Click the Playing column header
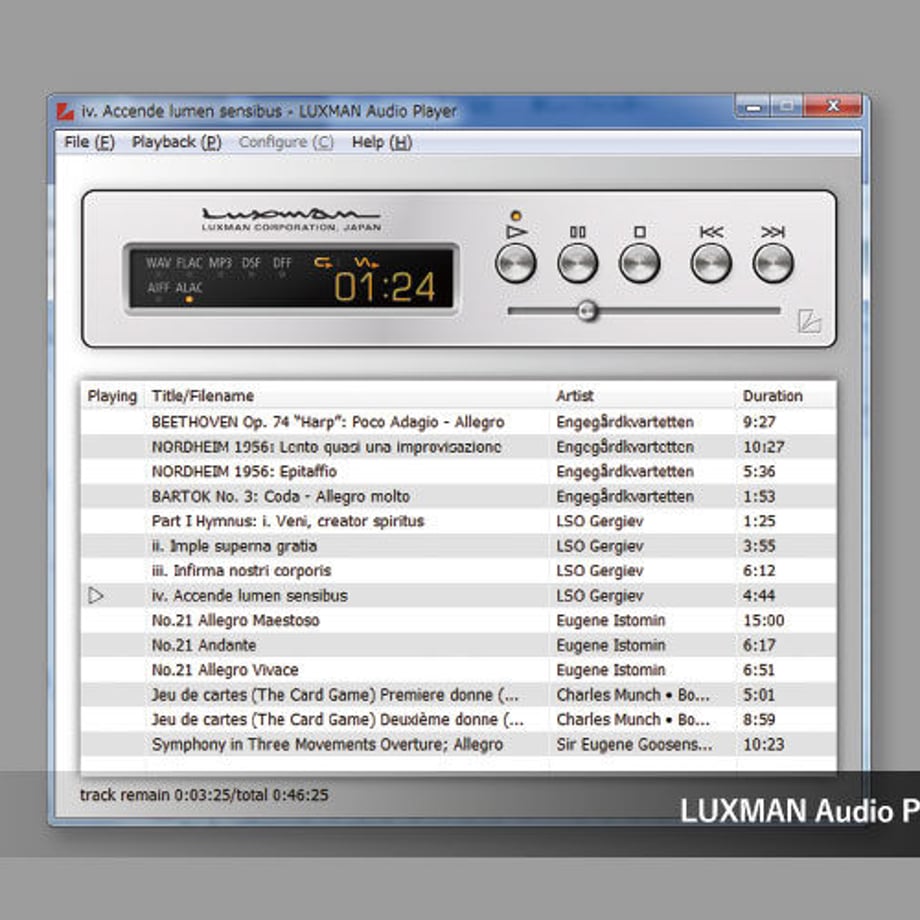920x920 pixels. (x=112, y=396)
